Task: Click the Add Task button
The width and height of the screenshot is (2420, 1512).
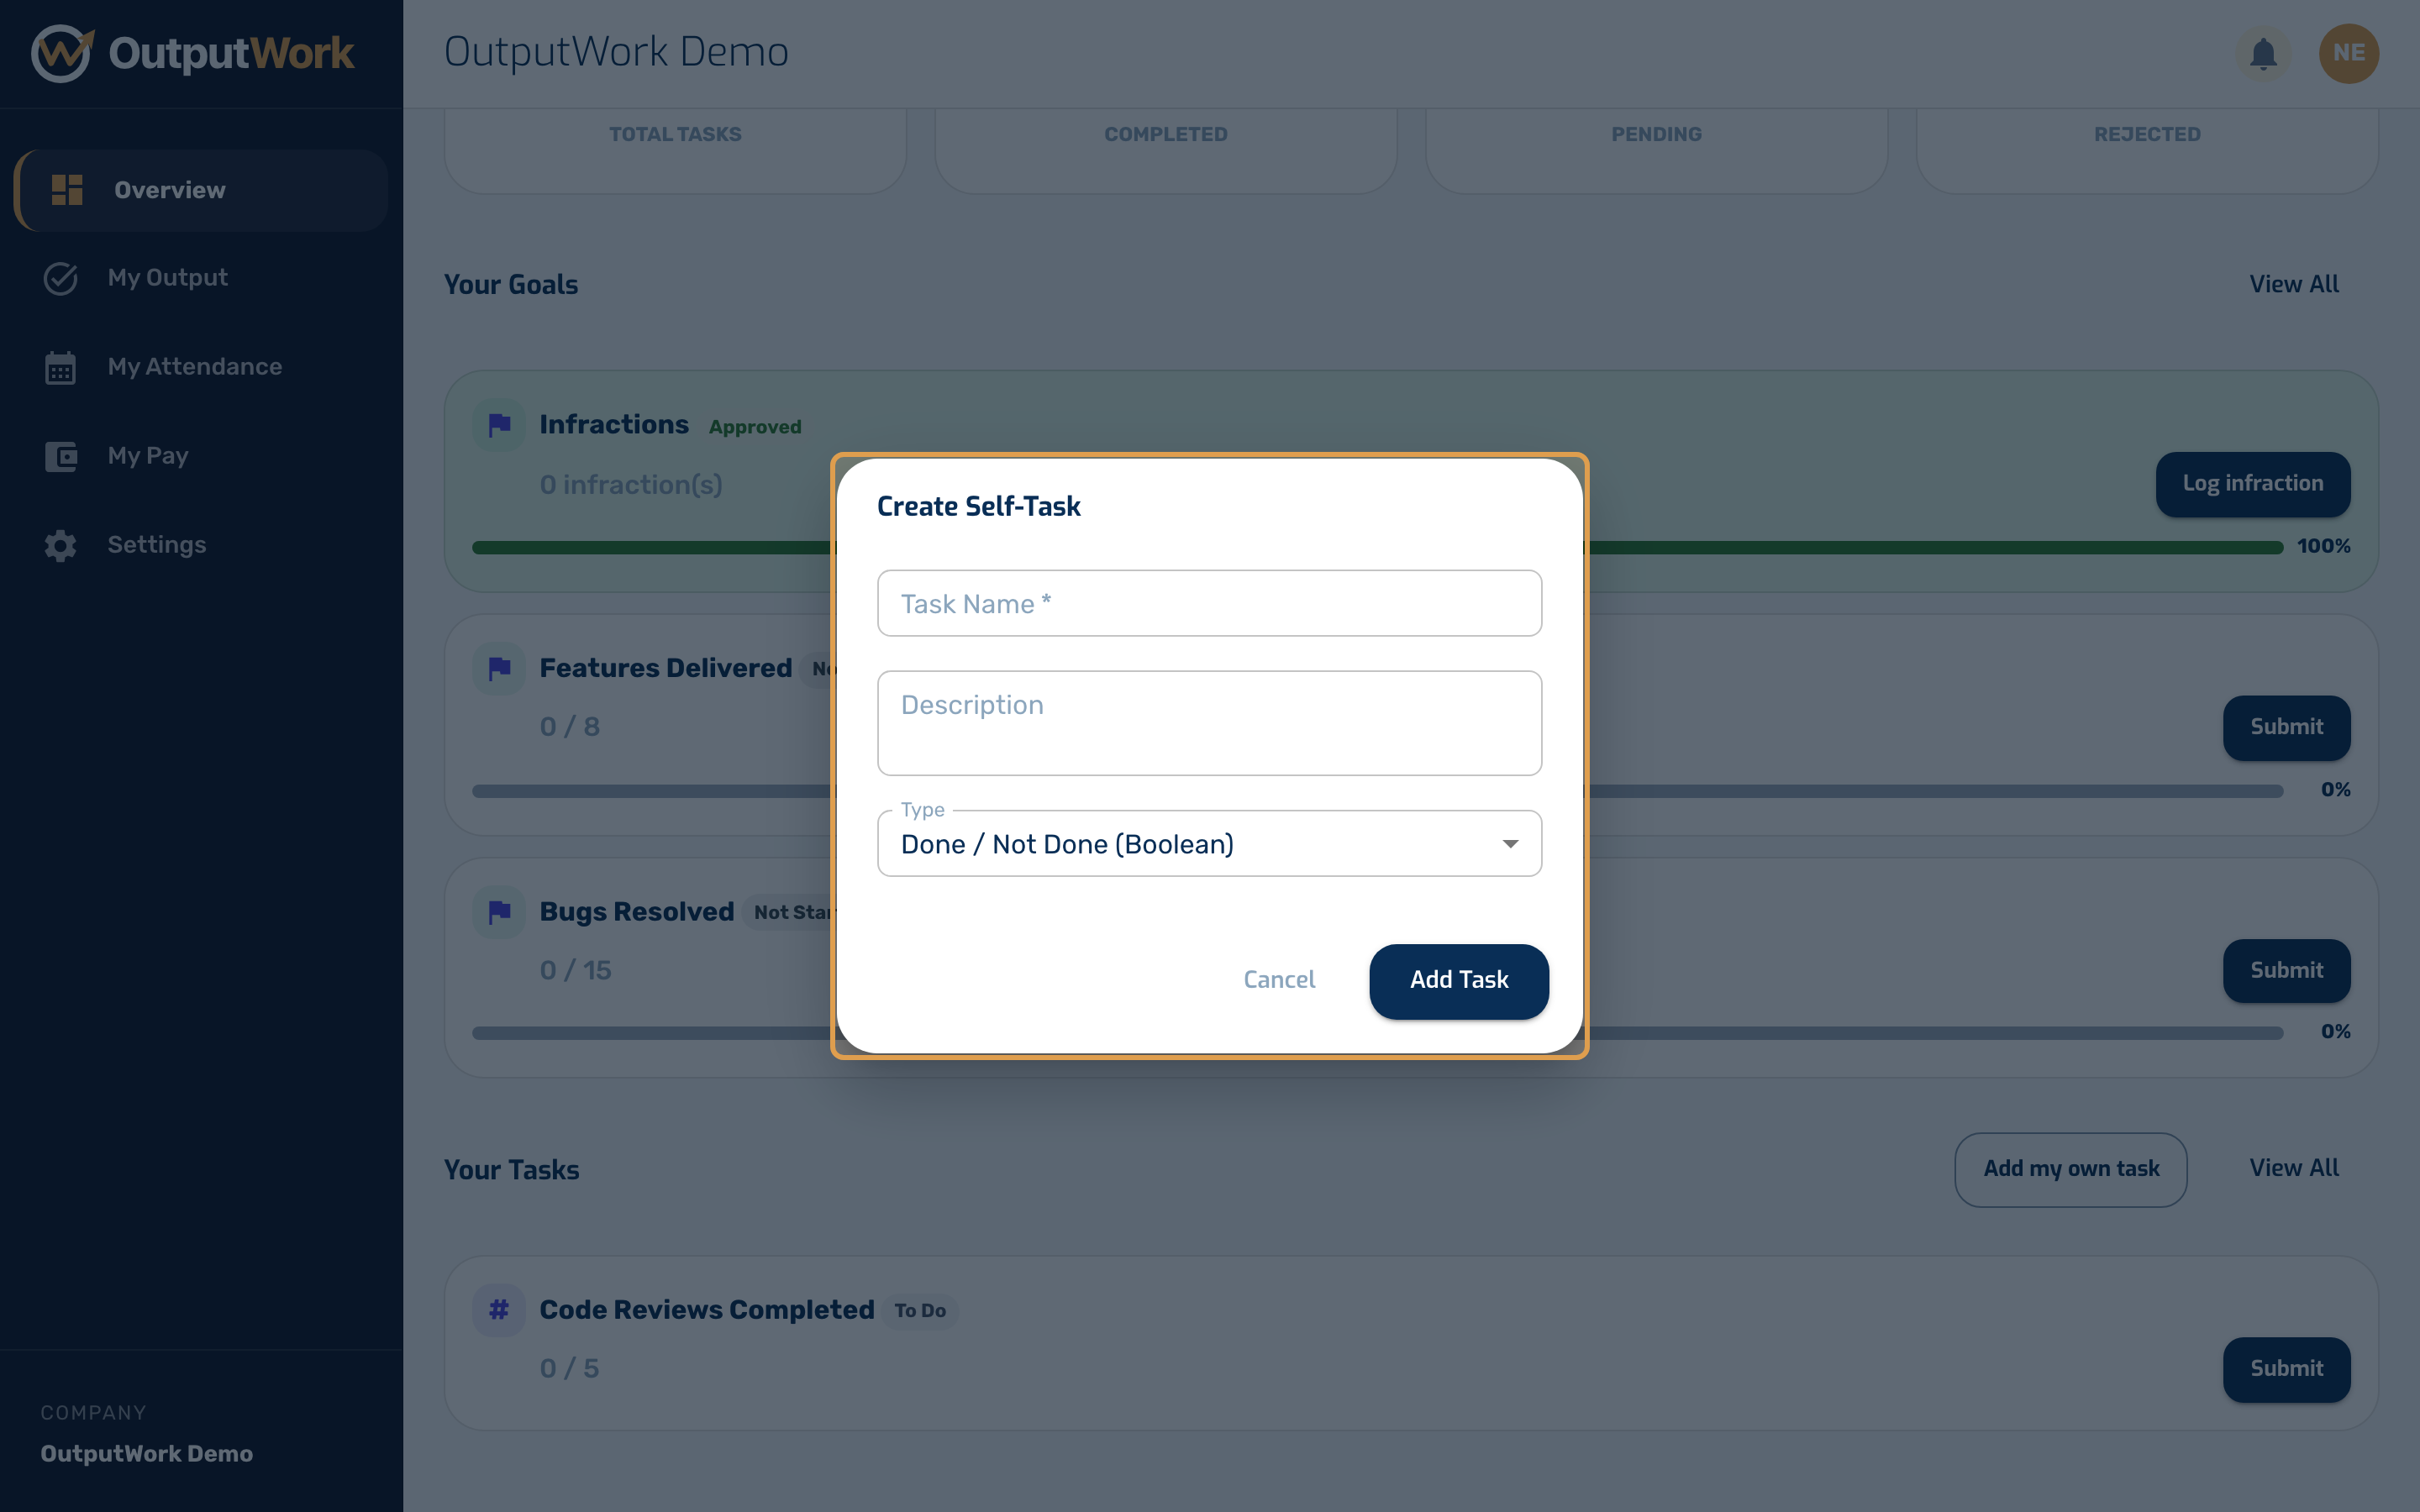Action: (1459, 981)
